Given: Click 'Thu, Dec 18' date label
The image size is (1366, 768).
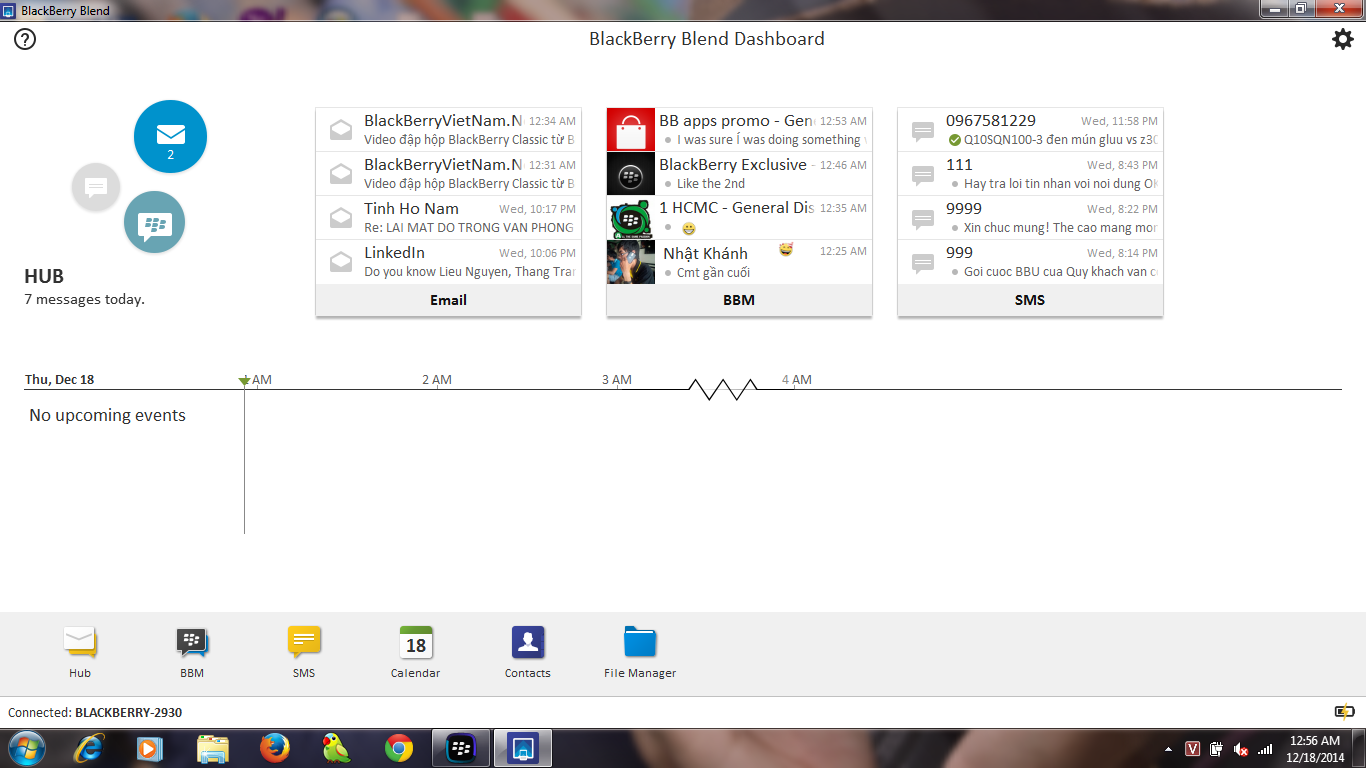Looking at the screenshot, I should tap(59, 380).
